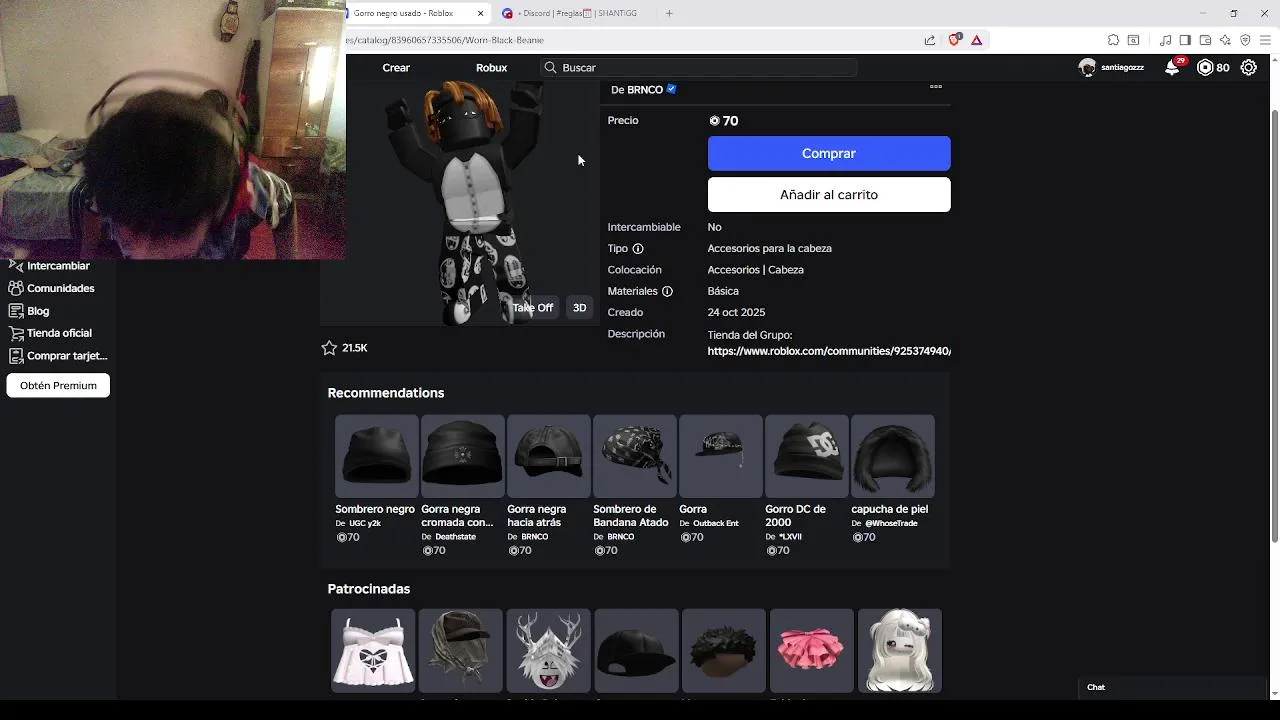The image size is (1280, 720).
Task: Click the Obtén Premium button
Action: [x=58, y=385]
